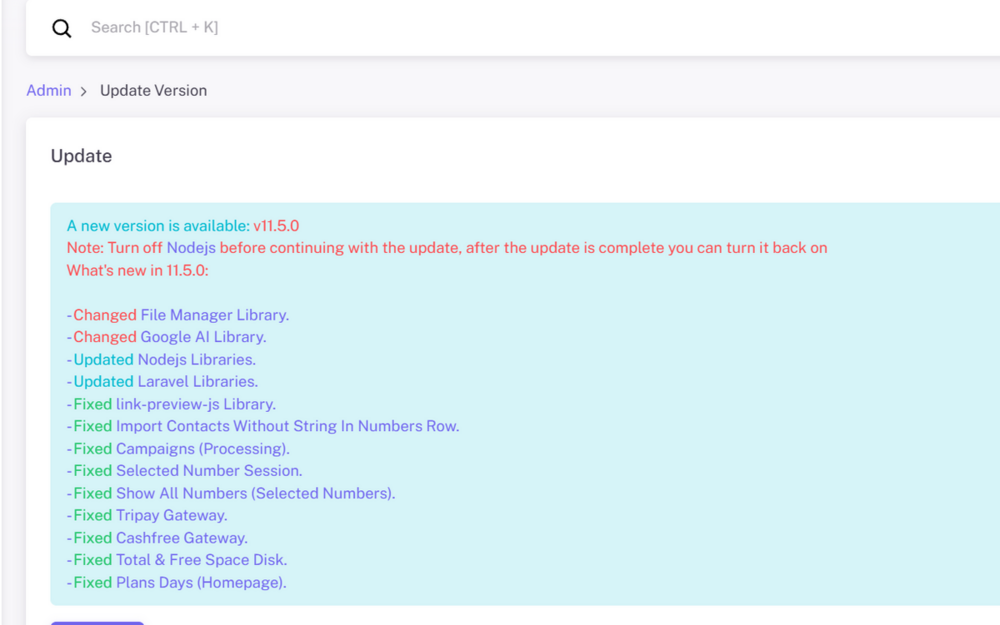Select the Changed File Manager Library entry
Image resolution: width=1000 pixels, height=625 pixels.
coord(178,315)
